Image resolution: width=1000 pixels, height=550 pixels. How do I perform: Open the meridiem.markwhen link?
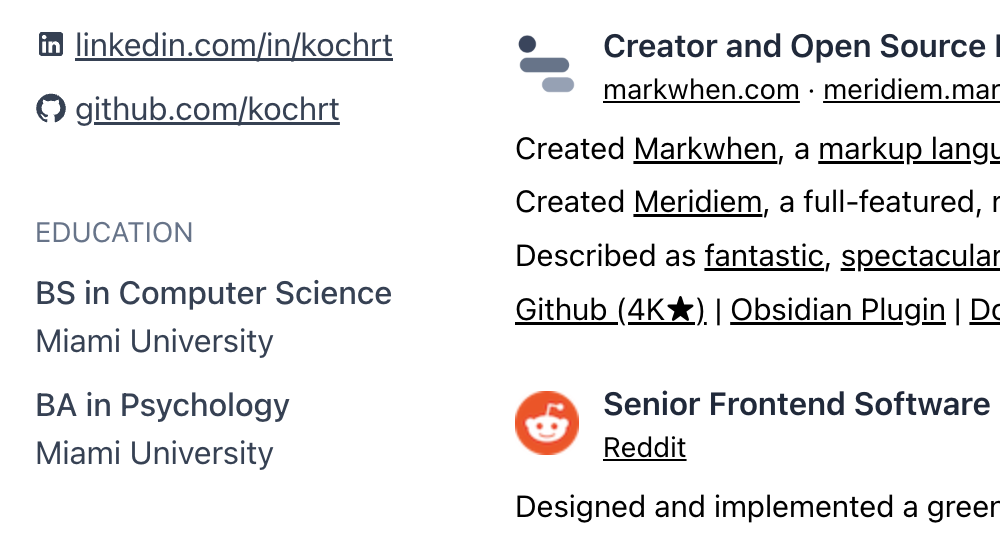pyautogui.click(x=910, y=90)
